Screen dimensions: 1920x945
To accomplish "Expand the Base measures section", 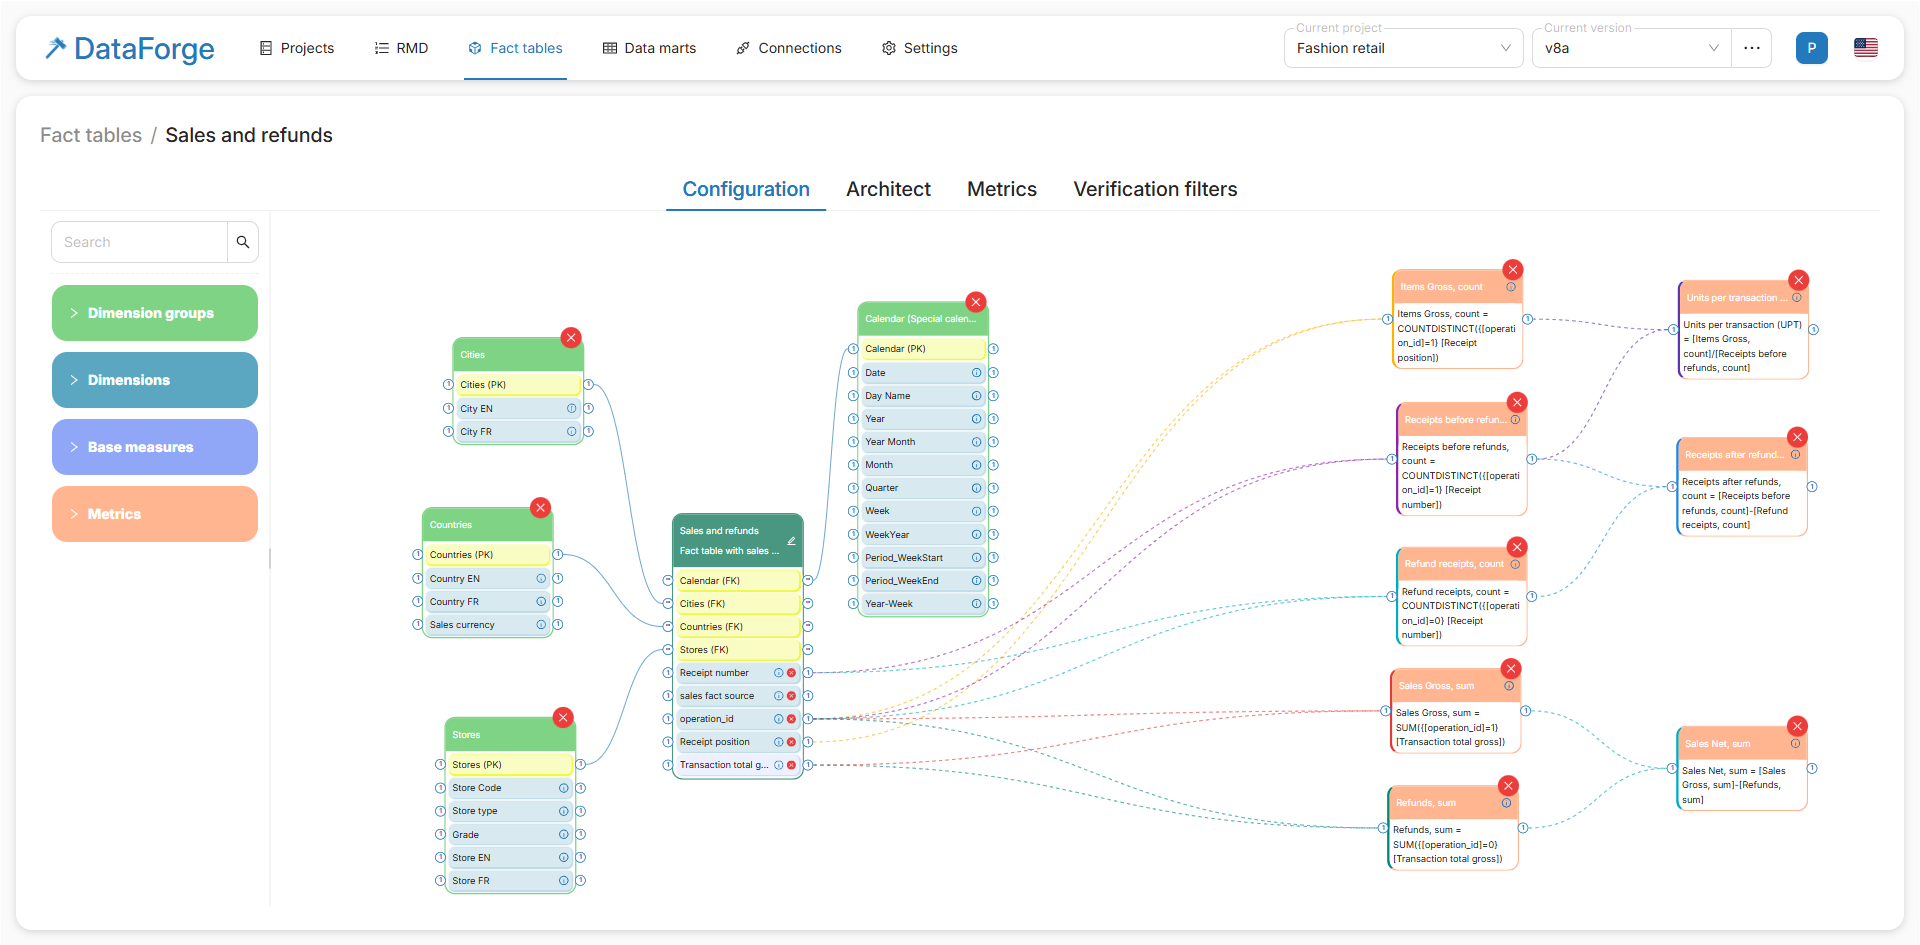I will 155,447.
